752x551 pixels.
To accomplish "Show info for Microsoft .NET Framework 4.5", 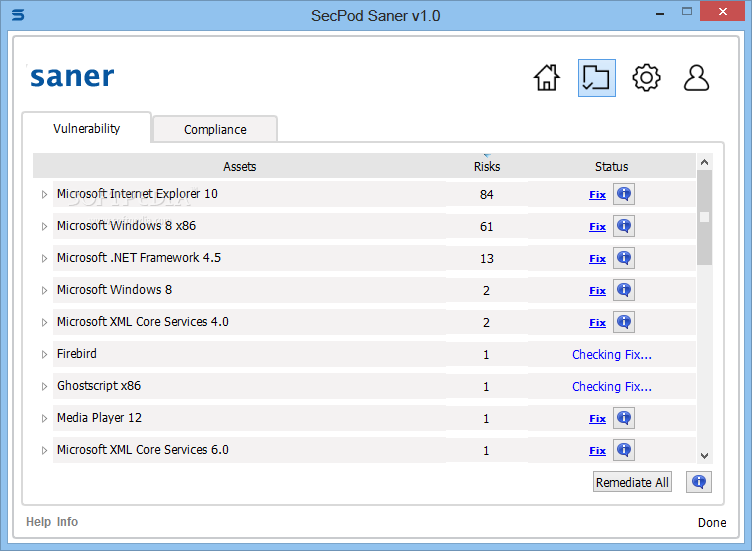I will coord(623,258).
